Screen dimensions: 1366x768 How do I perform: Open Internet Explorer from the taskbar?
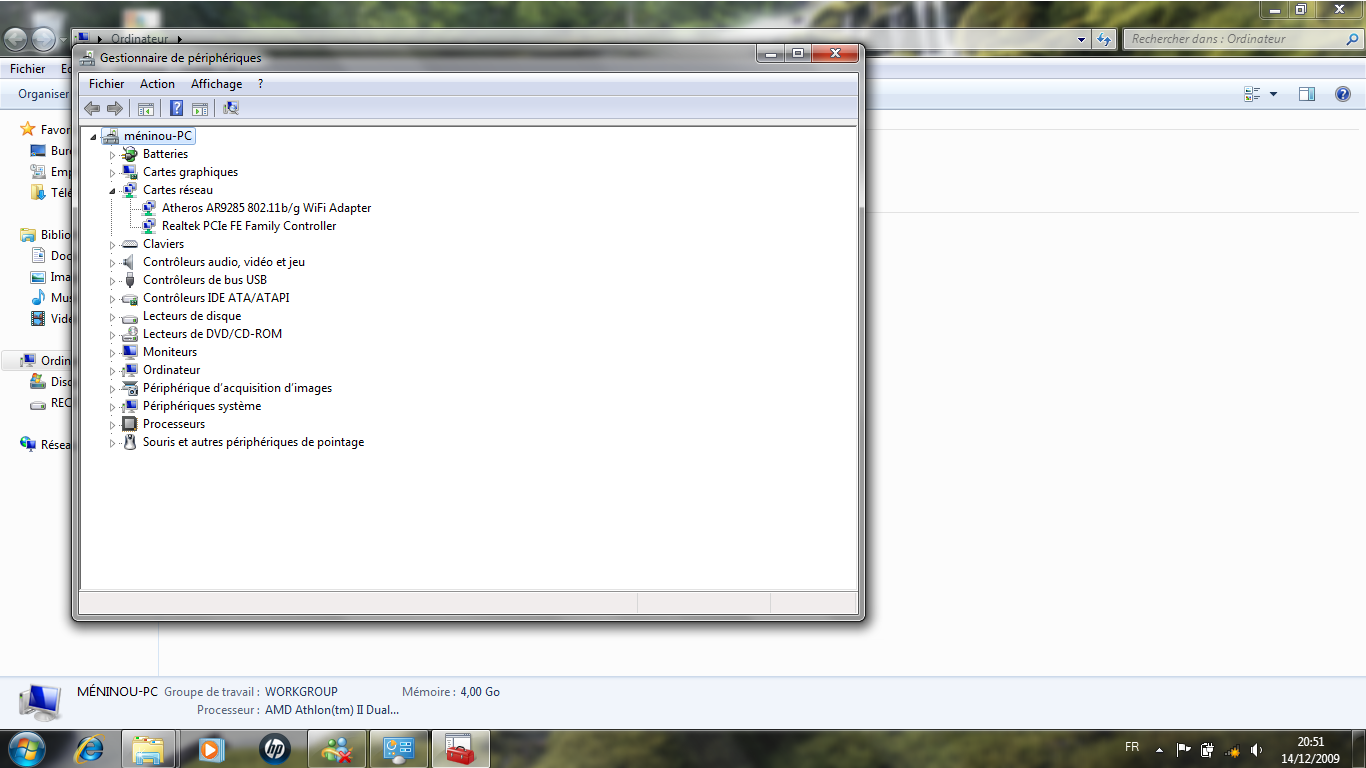[90, 748]
